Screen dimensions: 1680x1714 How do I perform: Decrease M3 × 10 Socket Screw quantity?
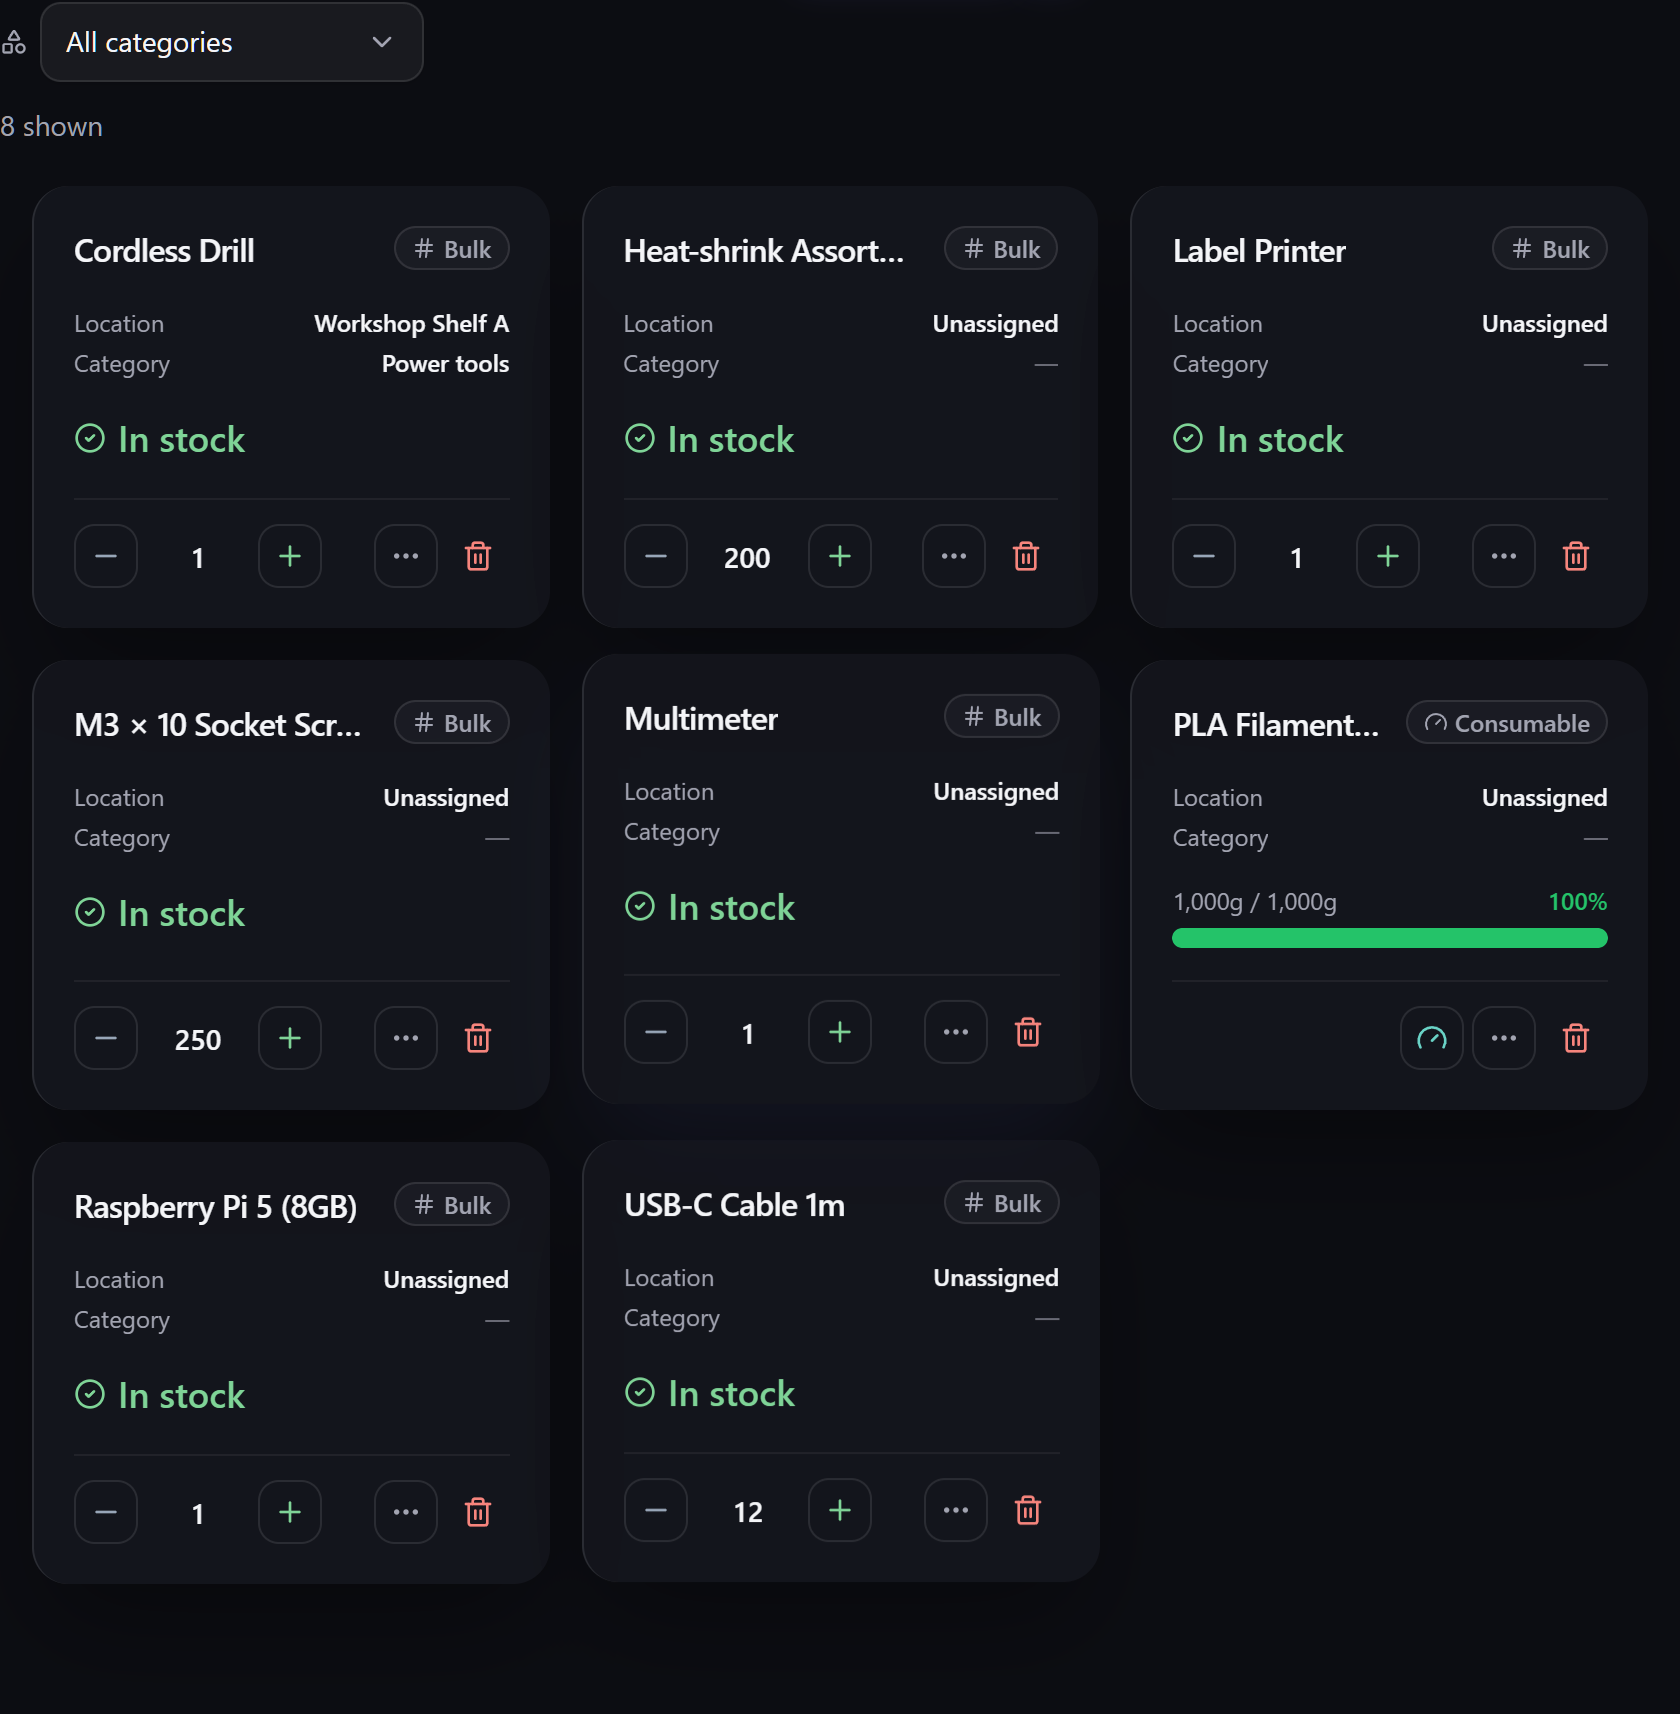click(106, 1038)
